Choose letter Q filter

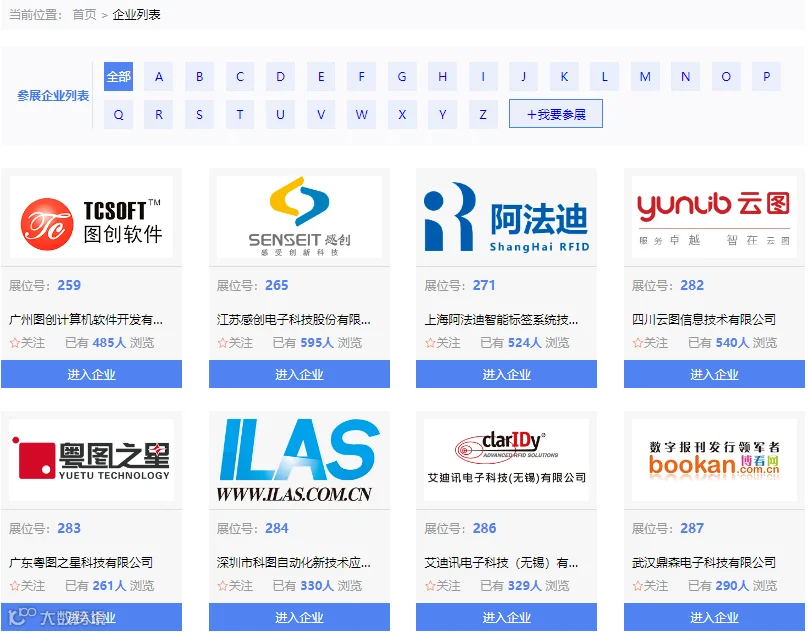118,114
